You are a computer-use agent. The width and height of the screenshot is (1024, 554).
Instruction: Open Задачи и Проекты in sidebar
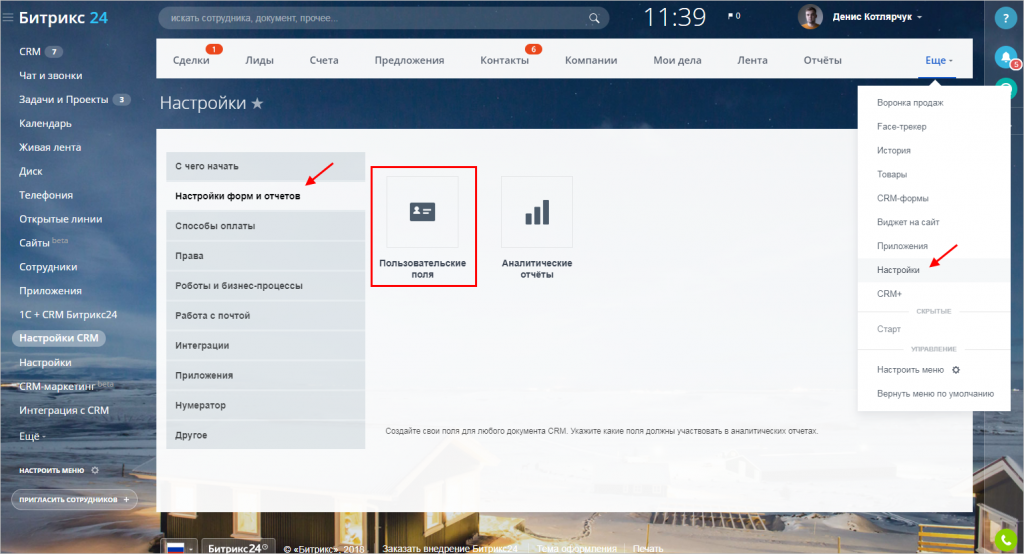(63, 99)
